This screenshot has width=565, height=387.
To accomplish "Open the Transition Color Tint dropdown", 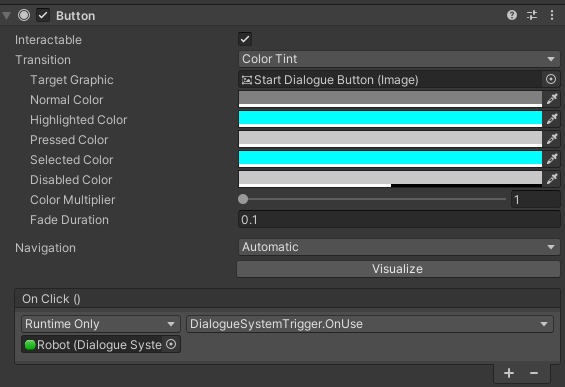I will point(399,59).
